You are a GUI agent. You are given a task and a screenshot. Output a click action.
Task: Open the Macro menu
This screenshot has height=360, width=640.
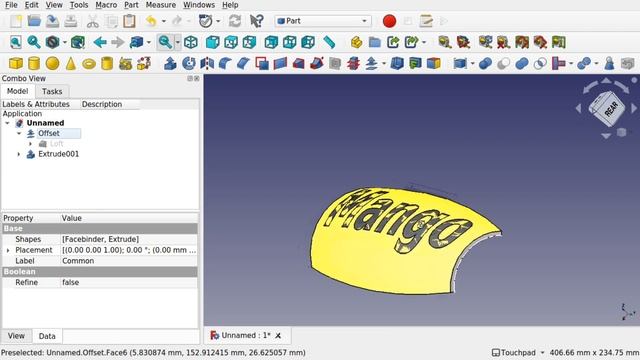[x=106, y=5]
